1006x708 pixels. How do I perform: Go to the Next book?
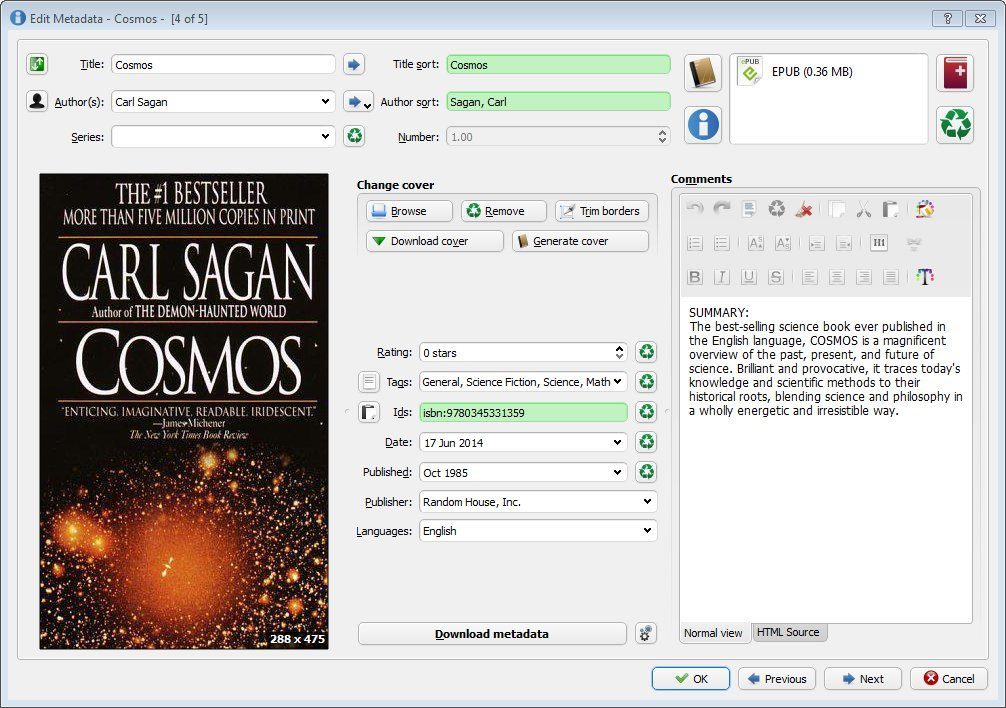(862, 679)
